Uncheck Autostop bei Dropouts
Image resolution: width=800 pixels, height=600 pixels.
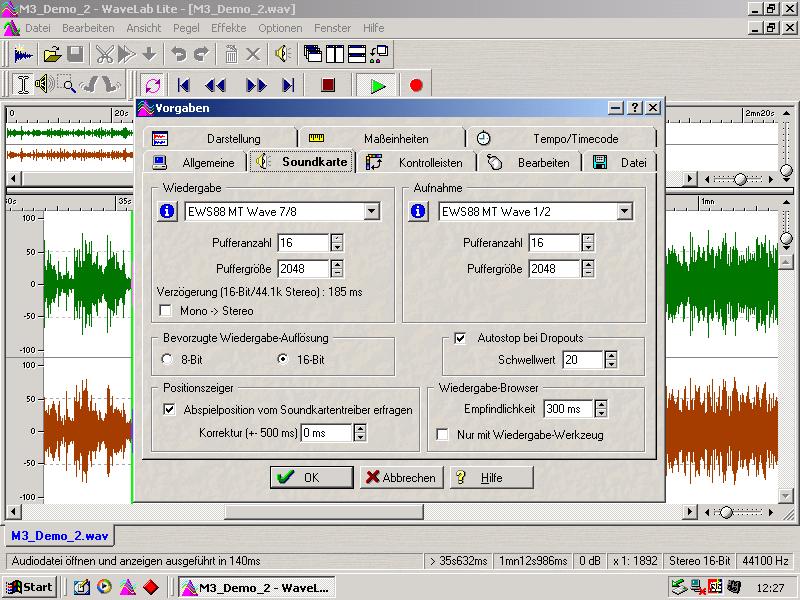point(460,338)
